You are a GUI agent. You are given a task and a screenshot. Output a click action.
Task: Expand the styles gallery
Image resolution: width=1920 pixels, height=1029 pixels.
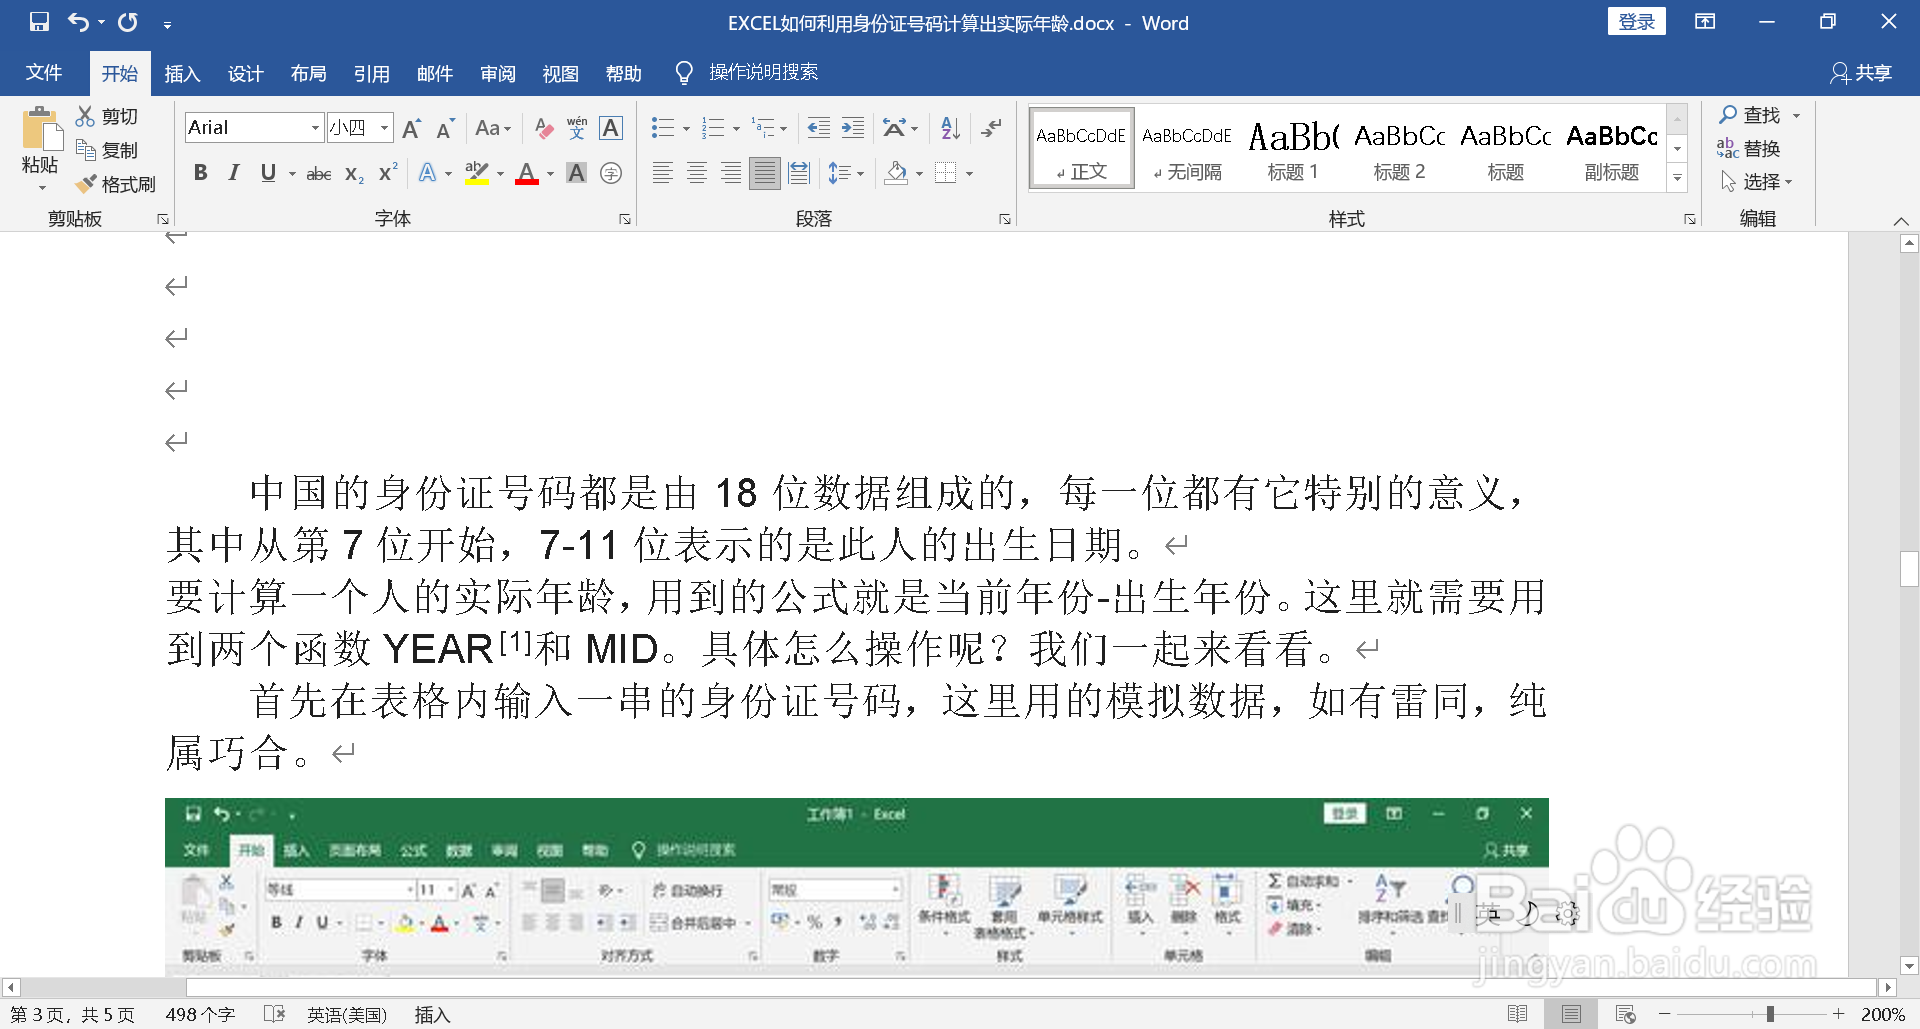(x=1677, y=178)
